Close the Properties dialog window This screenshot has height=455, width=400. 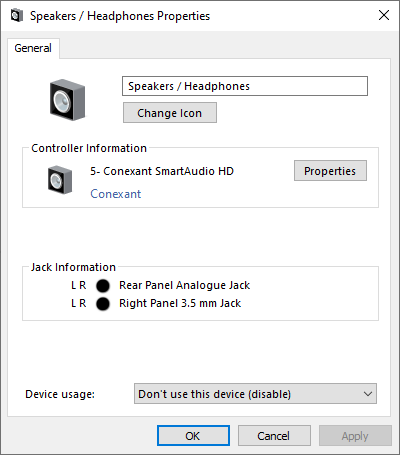point(384,15)
